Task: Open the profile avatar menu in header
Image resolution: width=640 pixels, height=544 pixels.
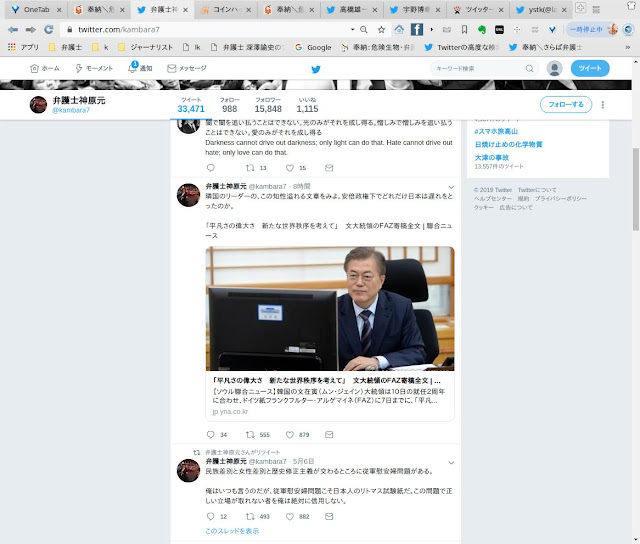Action: click(554, 69)
